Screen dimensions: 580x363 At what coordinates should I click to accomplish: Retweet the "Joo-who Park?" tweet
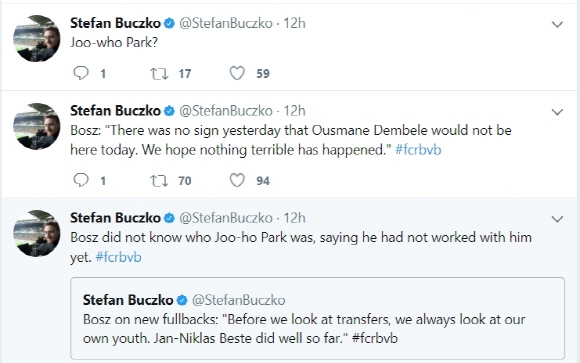tap(159, 73)
